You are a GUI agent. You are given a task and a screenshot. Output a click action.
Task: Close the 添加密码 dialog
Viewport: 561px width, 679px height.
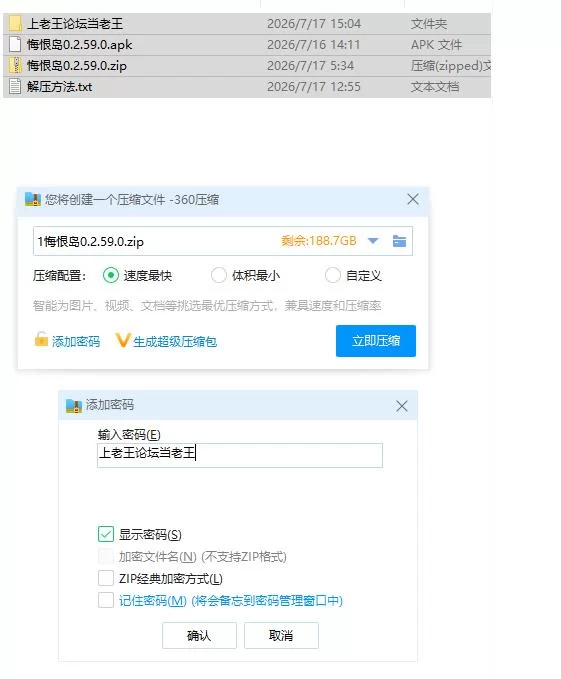(x=402, y=406)
